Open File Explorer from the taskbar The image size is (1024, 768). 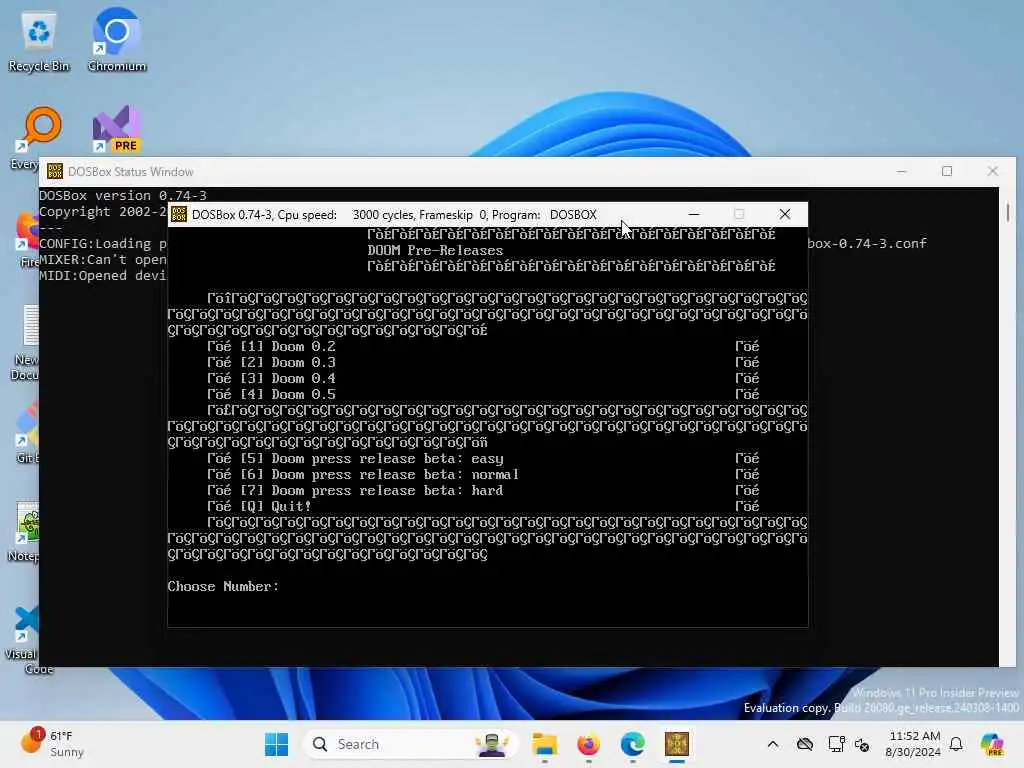click(544, 744)
